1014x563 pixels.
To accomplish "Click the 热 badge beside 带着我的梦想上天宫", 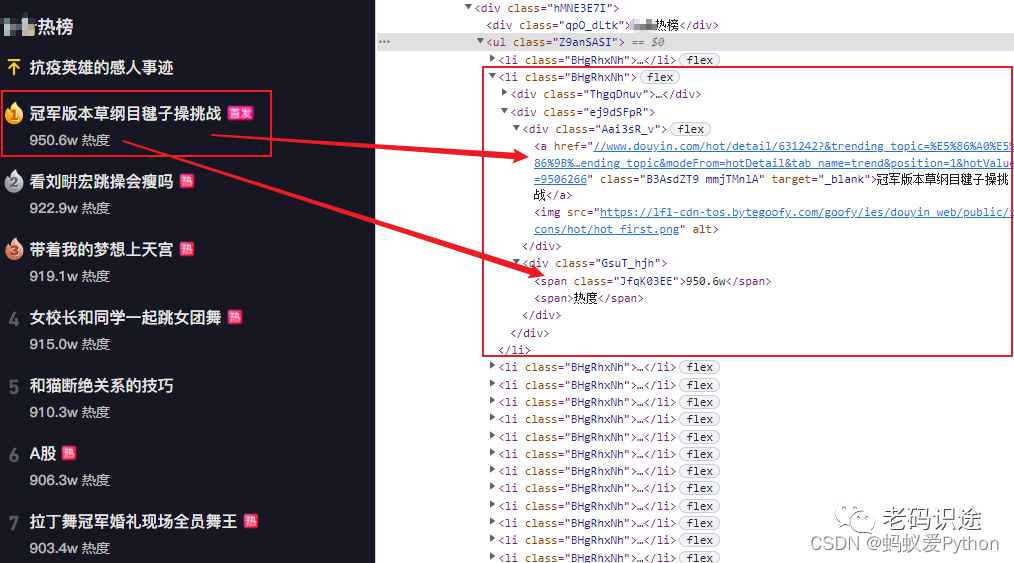I will [187, 249].
